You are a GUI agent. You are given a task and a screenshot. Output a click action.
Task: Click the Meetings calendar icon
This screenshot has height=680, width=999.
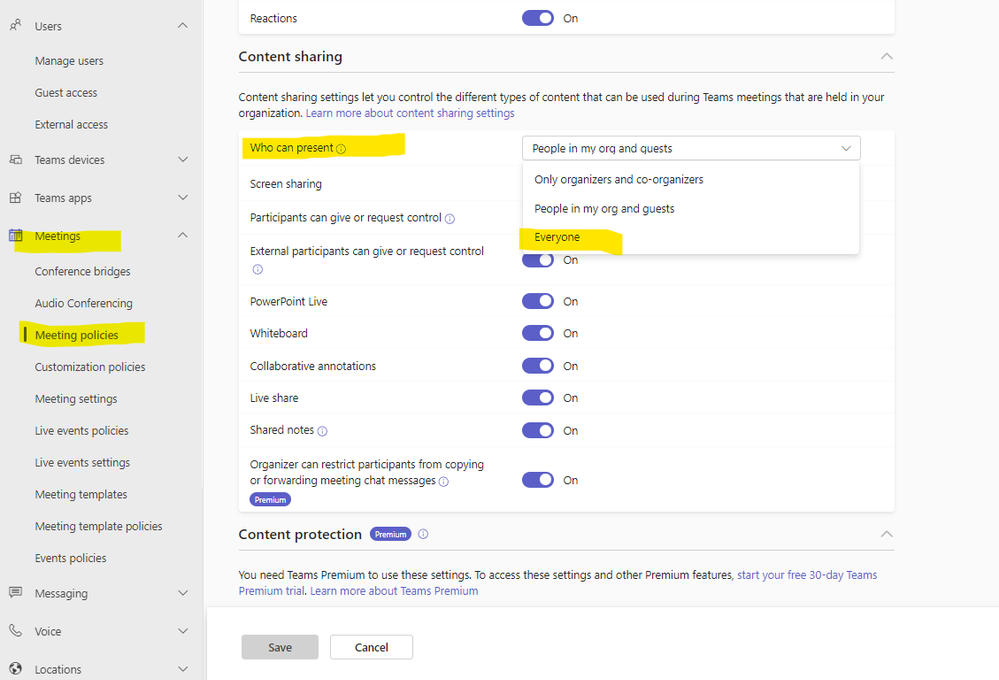tap(15, 236)
